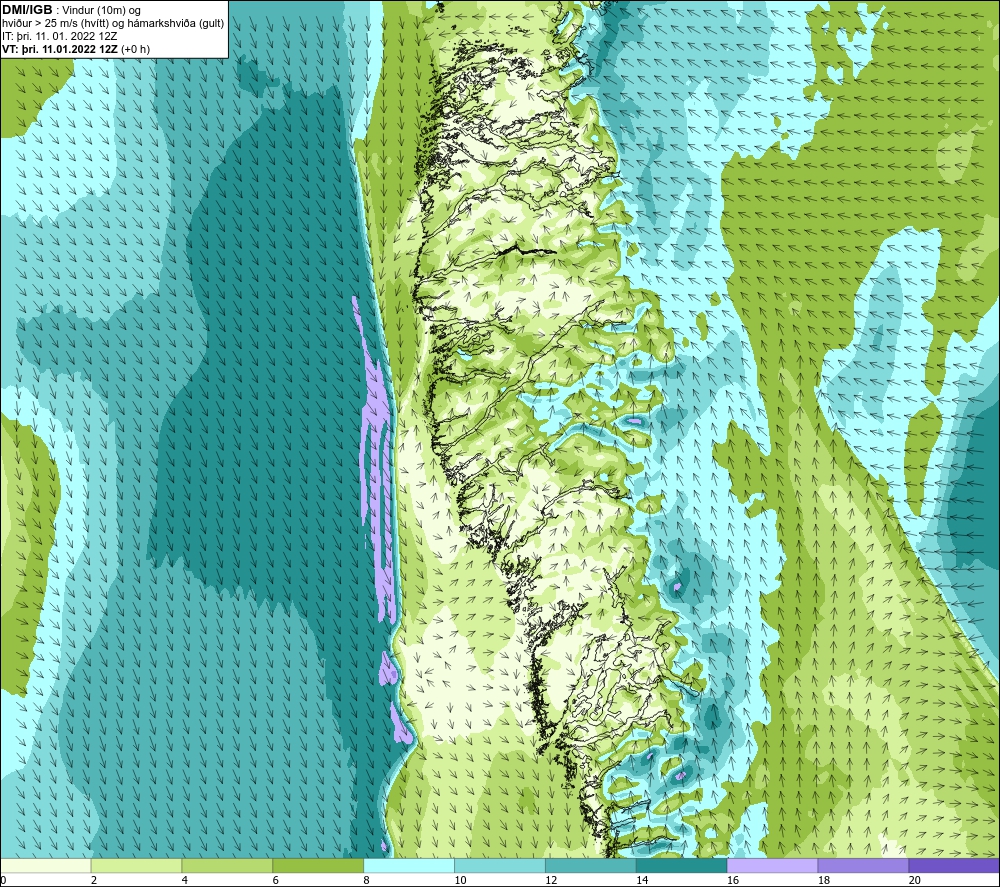This screenshot has height=887, width=1000.
Task: Select the 16–18 m/s lavender legend swatch
Action: click(x=772, y=866)
